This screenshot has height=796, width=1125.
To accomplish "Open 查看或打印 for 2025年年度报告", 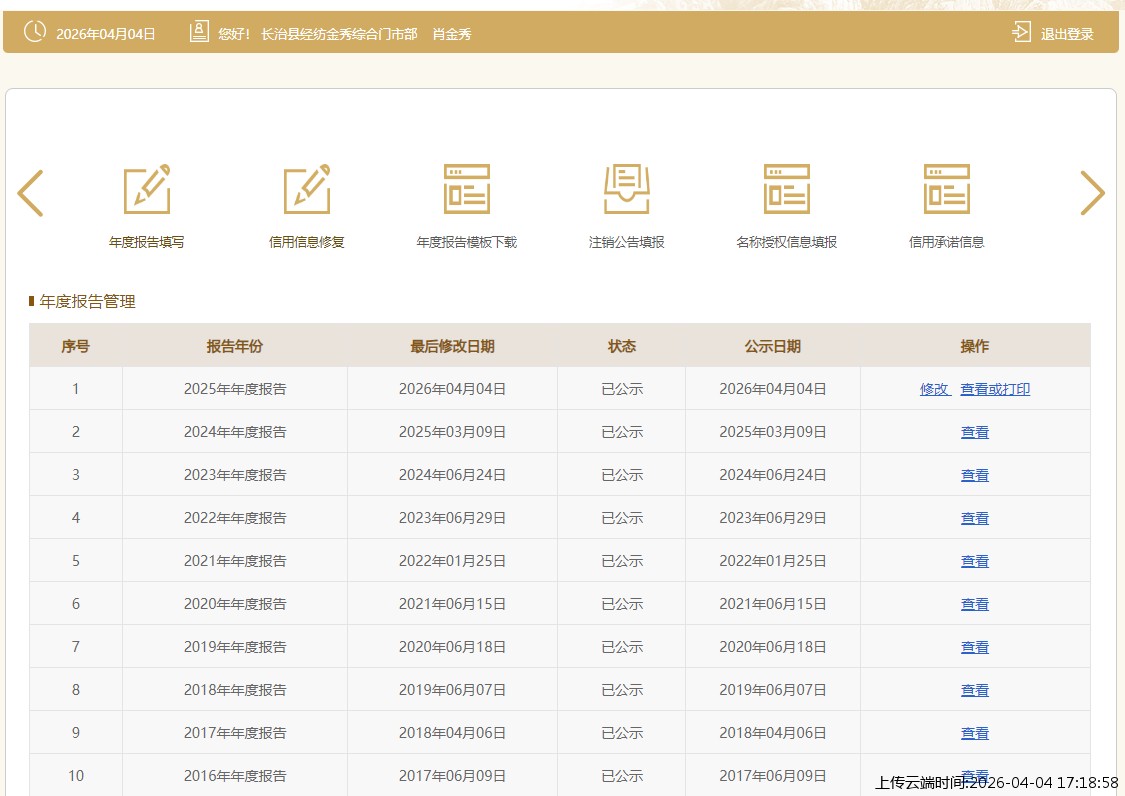I will point(995,389).
